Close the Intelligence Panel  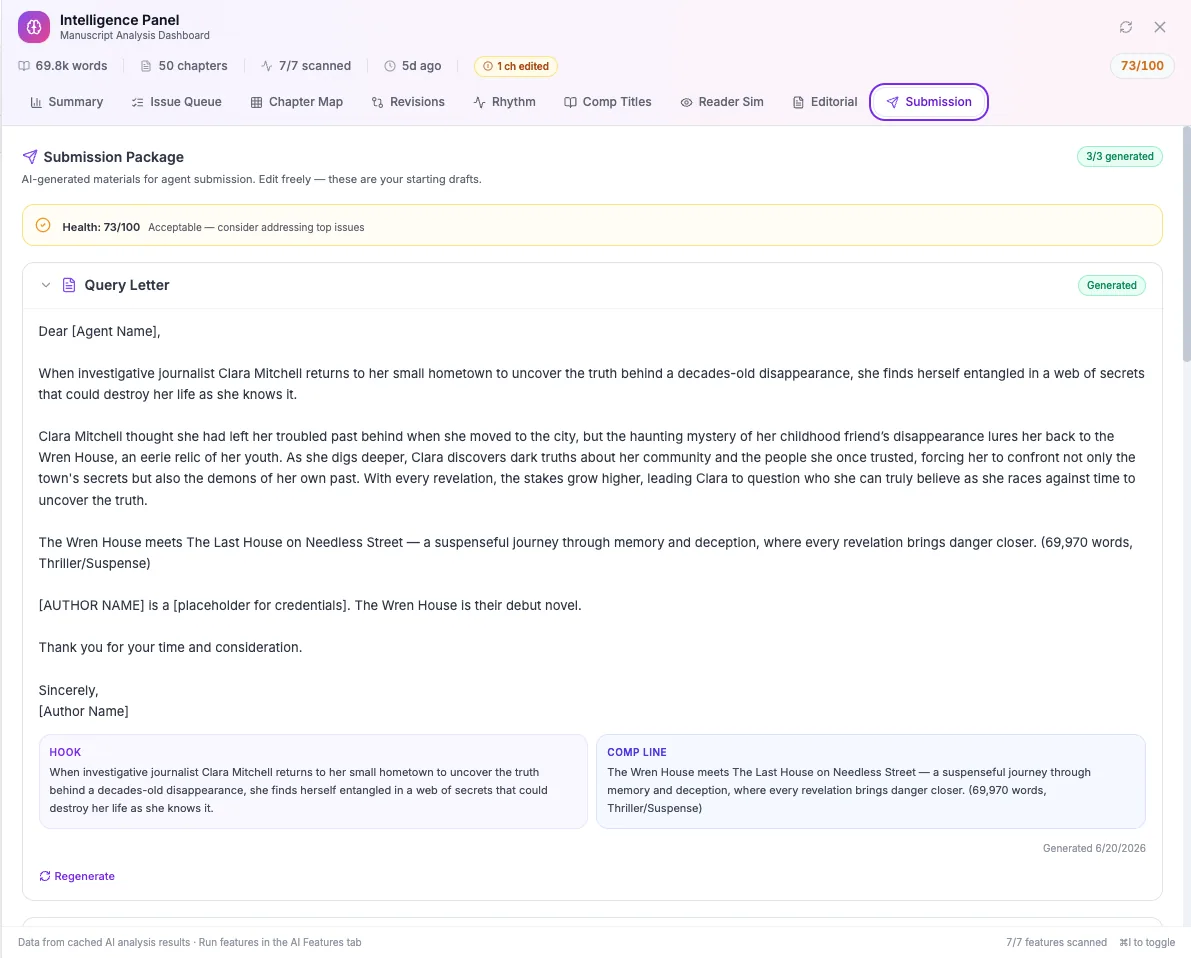click(x=1160, y=27)
